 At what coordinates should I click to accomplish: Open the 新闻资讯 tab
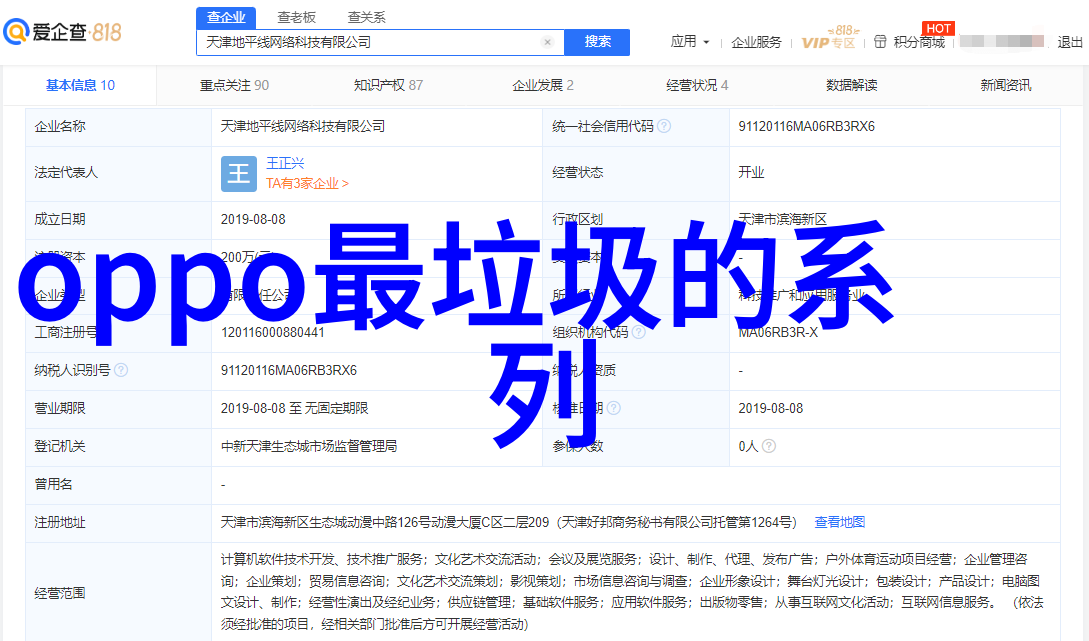point(1006,85)
